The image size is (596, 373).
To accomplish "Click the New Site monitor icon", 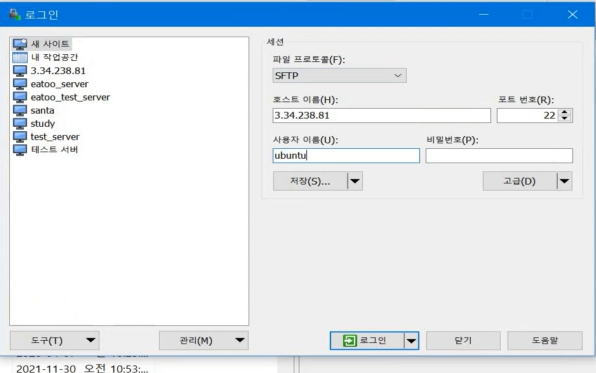I will (x=20, y=44).
